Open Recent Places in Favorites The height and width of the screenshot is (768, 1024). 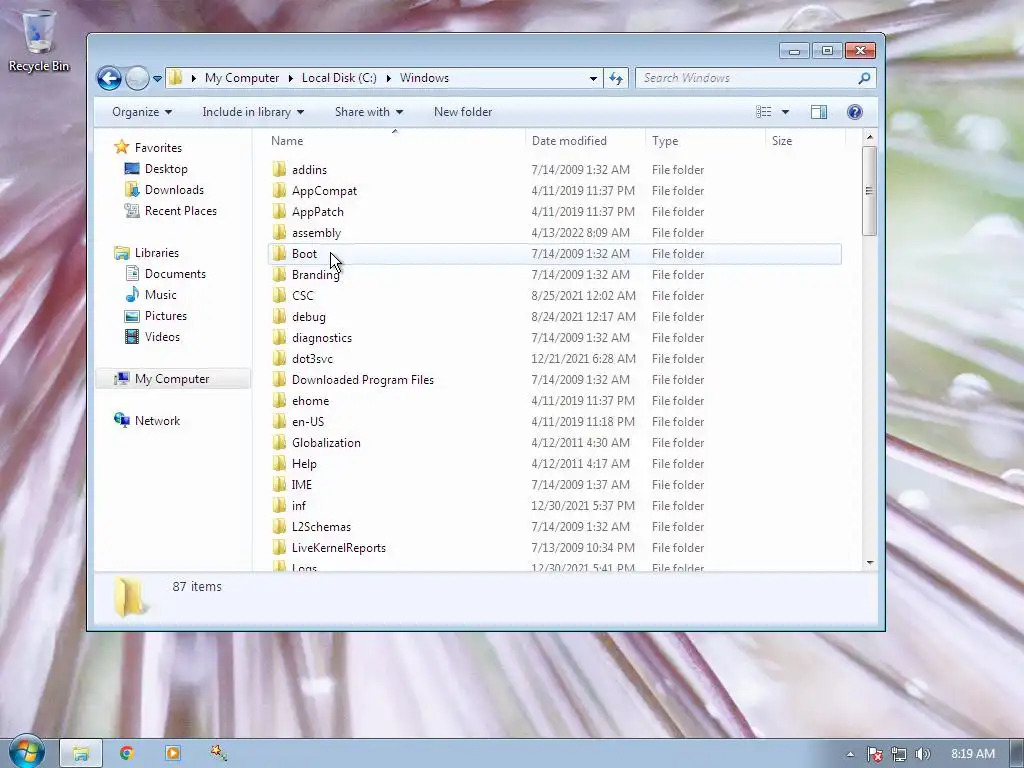pyautogui.click(x=181, y=211)
